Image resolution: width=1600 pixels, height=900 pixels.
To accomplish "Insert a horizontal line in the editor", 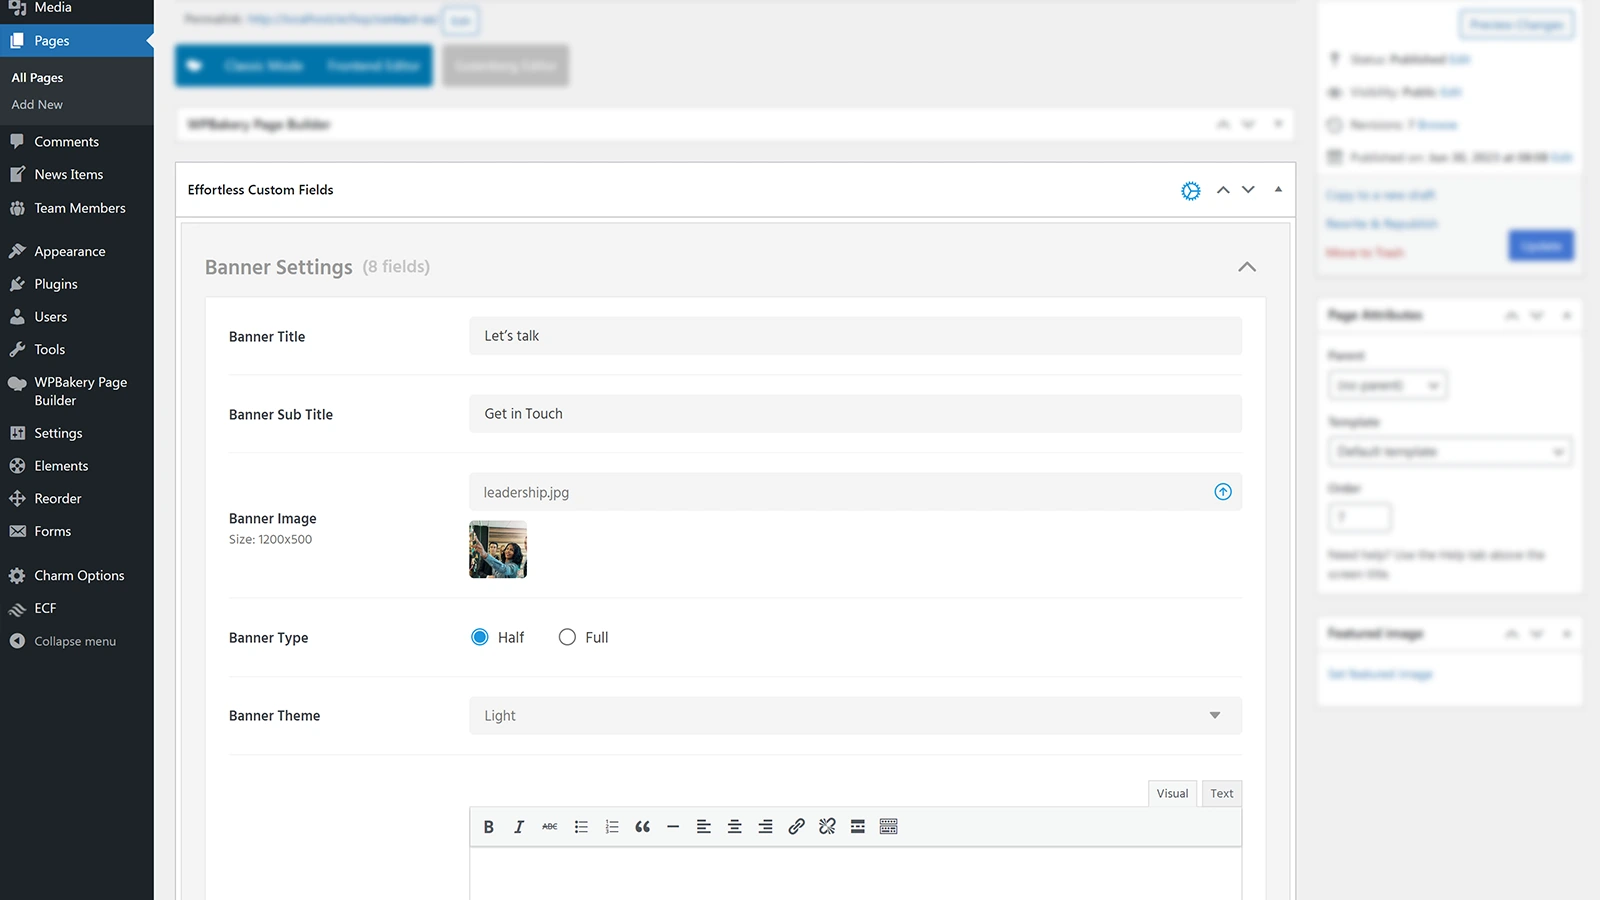I will click(673, 826).
